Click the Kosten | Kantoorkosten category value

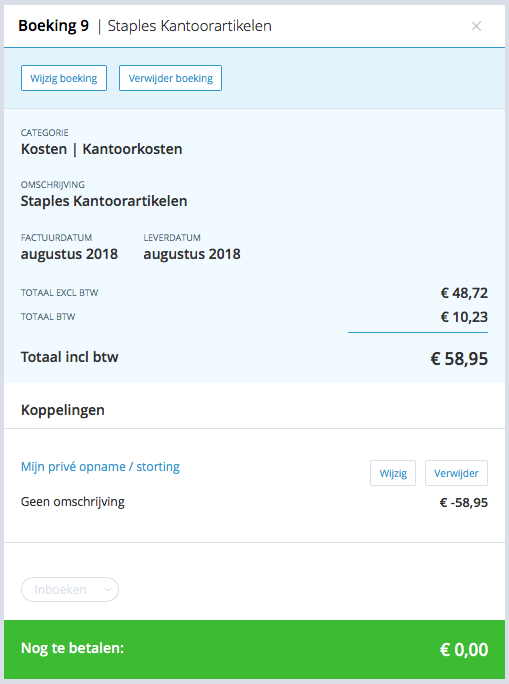102,149
